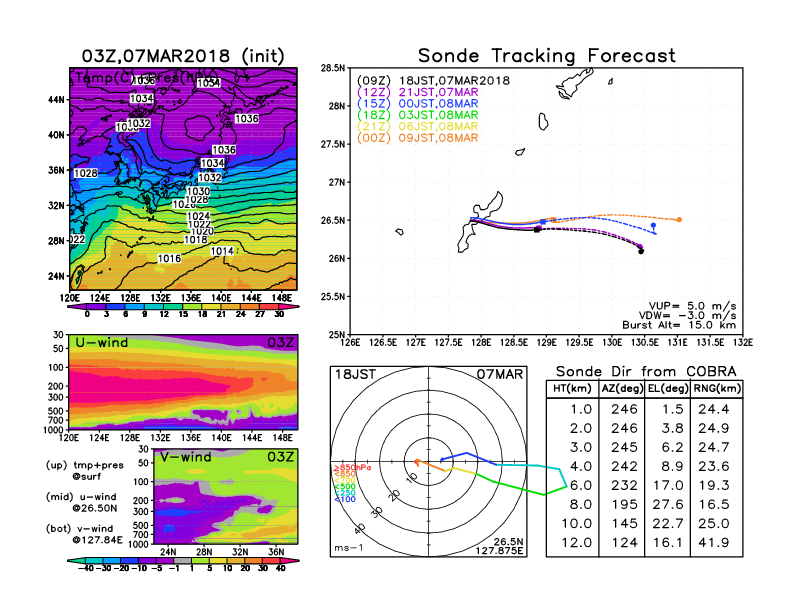Click elevation value 8.9 in the table
Viewport: 792px width, 612px height.
(x=672, y=466)
